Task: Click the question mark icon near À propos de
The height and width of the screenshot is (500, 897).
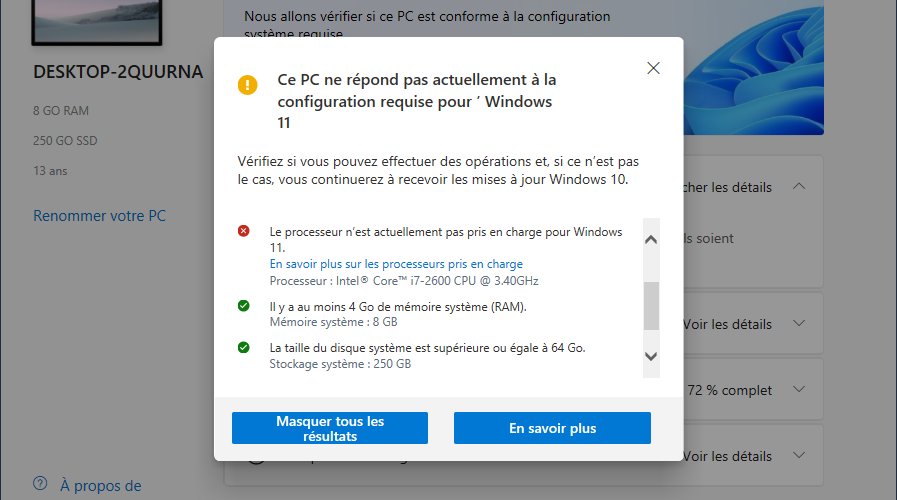Action: pyautogui.click(x=40, y=483)
